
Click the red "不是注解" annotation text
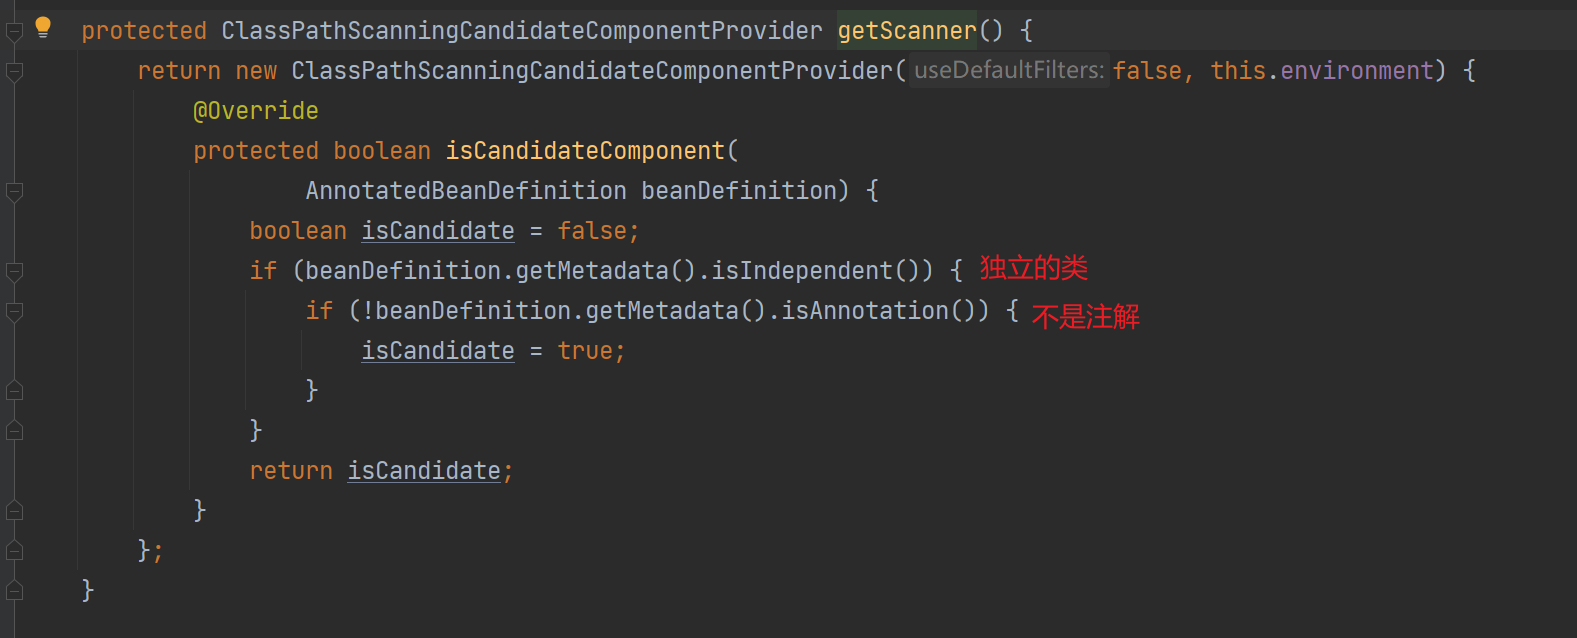pos(1085,317)
